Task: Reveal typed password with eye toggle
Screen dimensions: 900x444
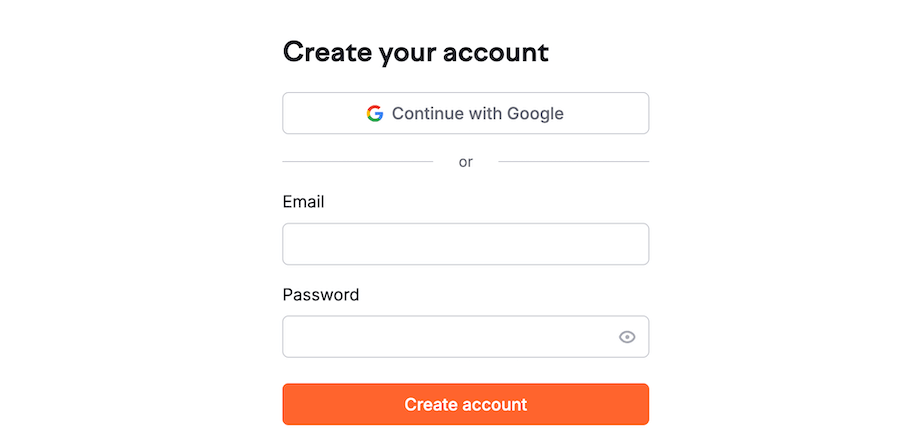Action: click(627, 337)
